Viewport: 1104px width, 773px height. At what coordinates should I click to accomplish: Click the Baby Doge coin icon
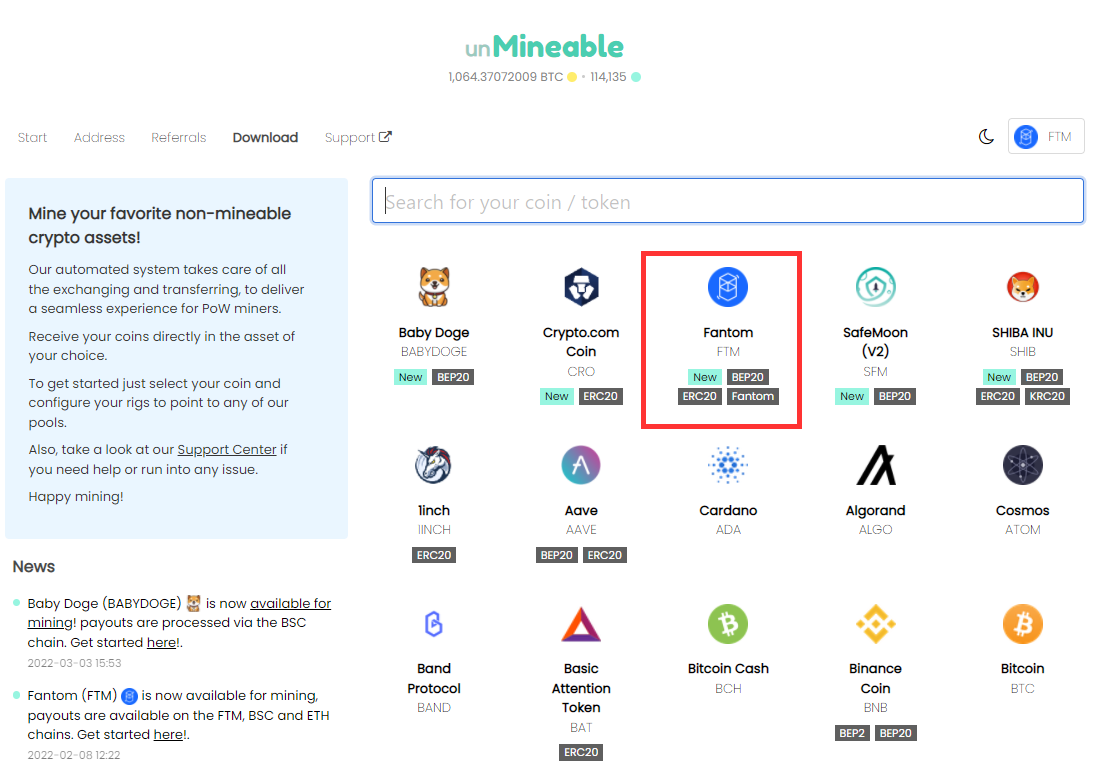(434, 287)
